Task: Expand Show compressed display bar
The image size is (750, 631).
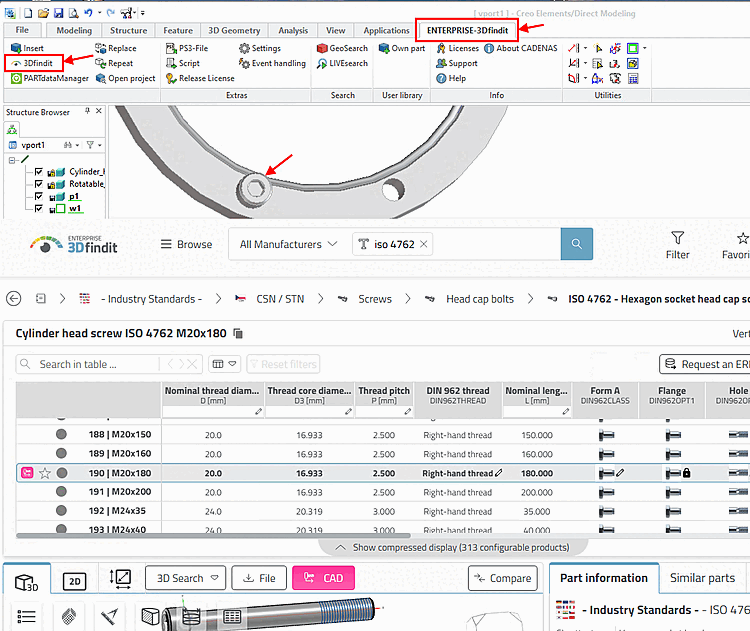Action: tap(452, 547)
